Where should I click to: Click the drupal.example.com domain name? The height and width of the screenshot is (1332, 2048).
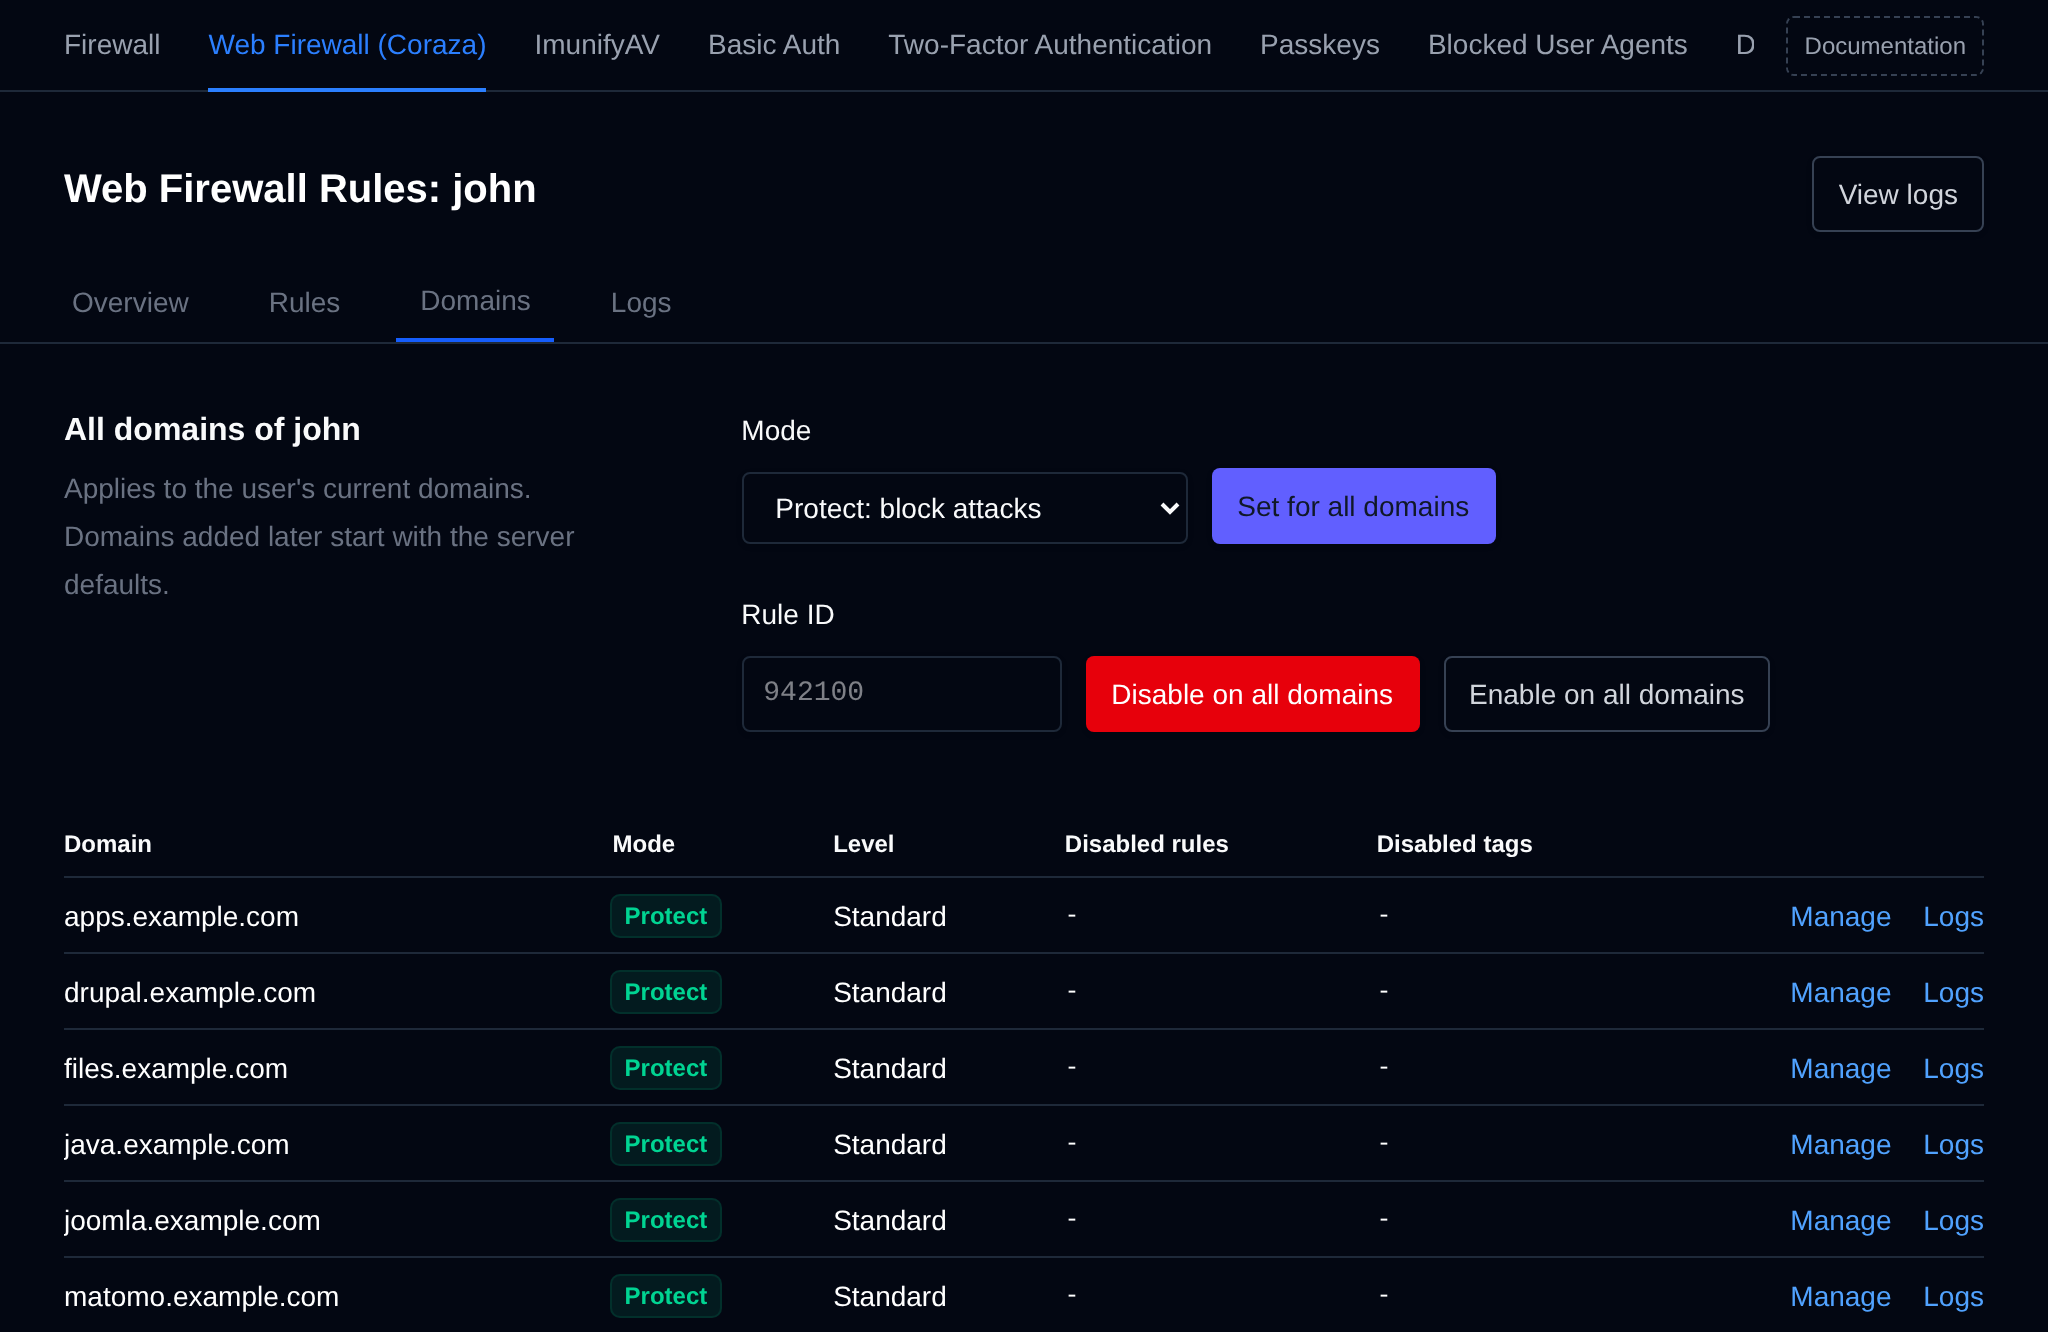190,992
